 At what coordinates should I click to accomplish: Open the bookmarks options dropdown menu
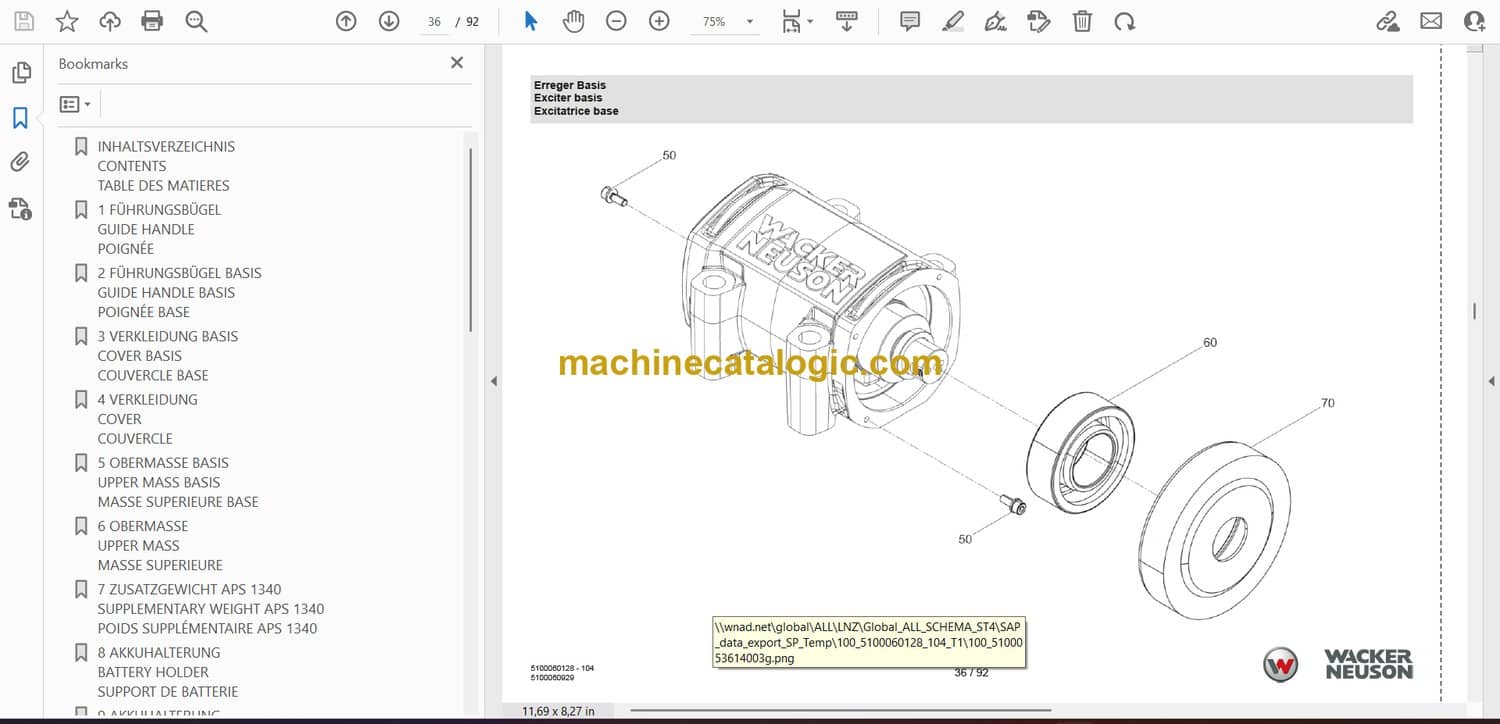click(x=75, y=104)
